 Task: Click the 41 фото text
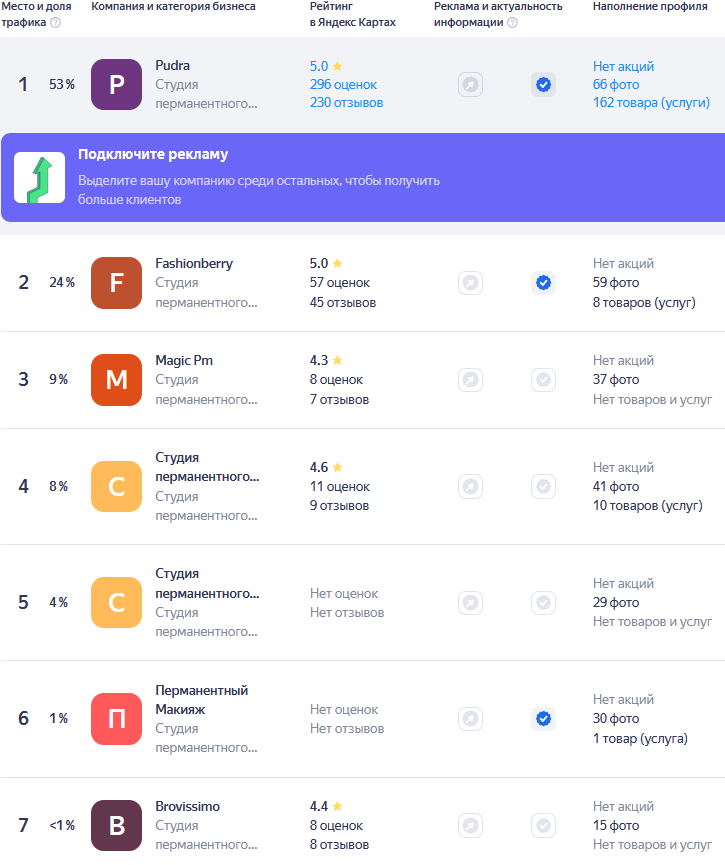tap(616, 487)
